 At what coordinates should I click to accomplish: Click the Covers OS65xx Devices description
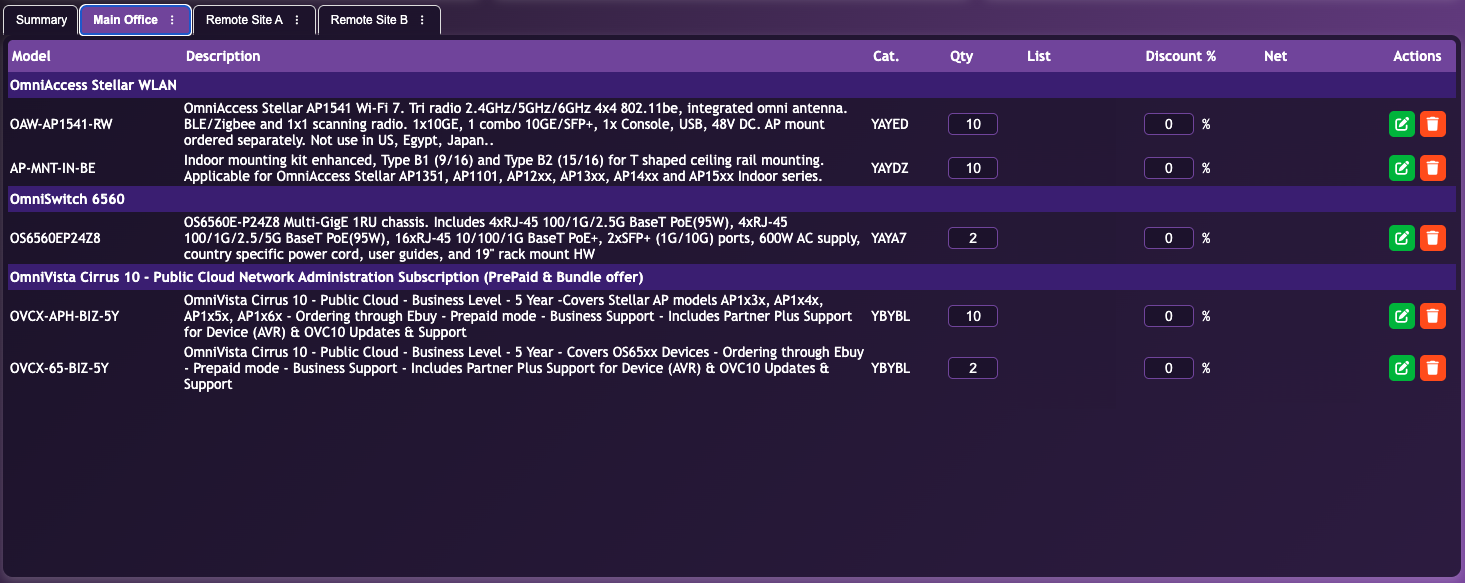click(x=524, y=368)
